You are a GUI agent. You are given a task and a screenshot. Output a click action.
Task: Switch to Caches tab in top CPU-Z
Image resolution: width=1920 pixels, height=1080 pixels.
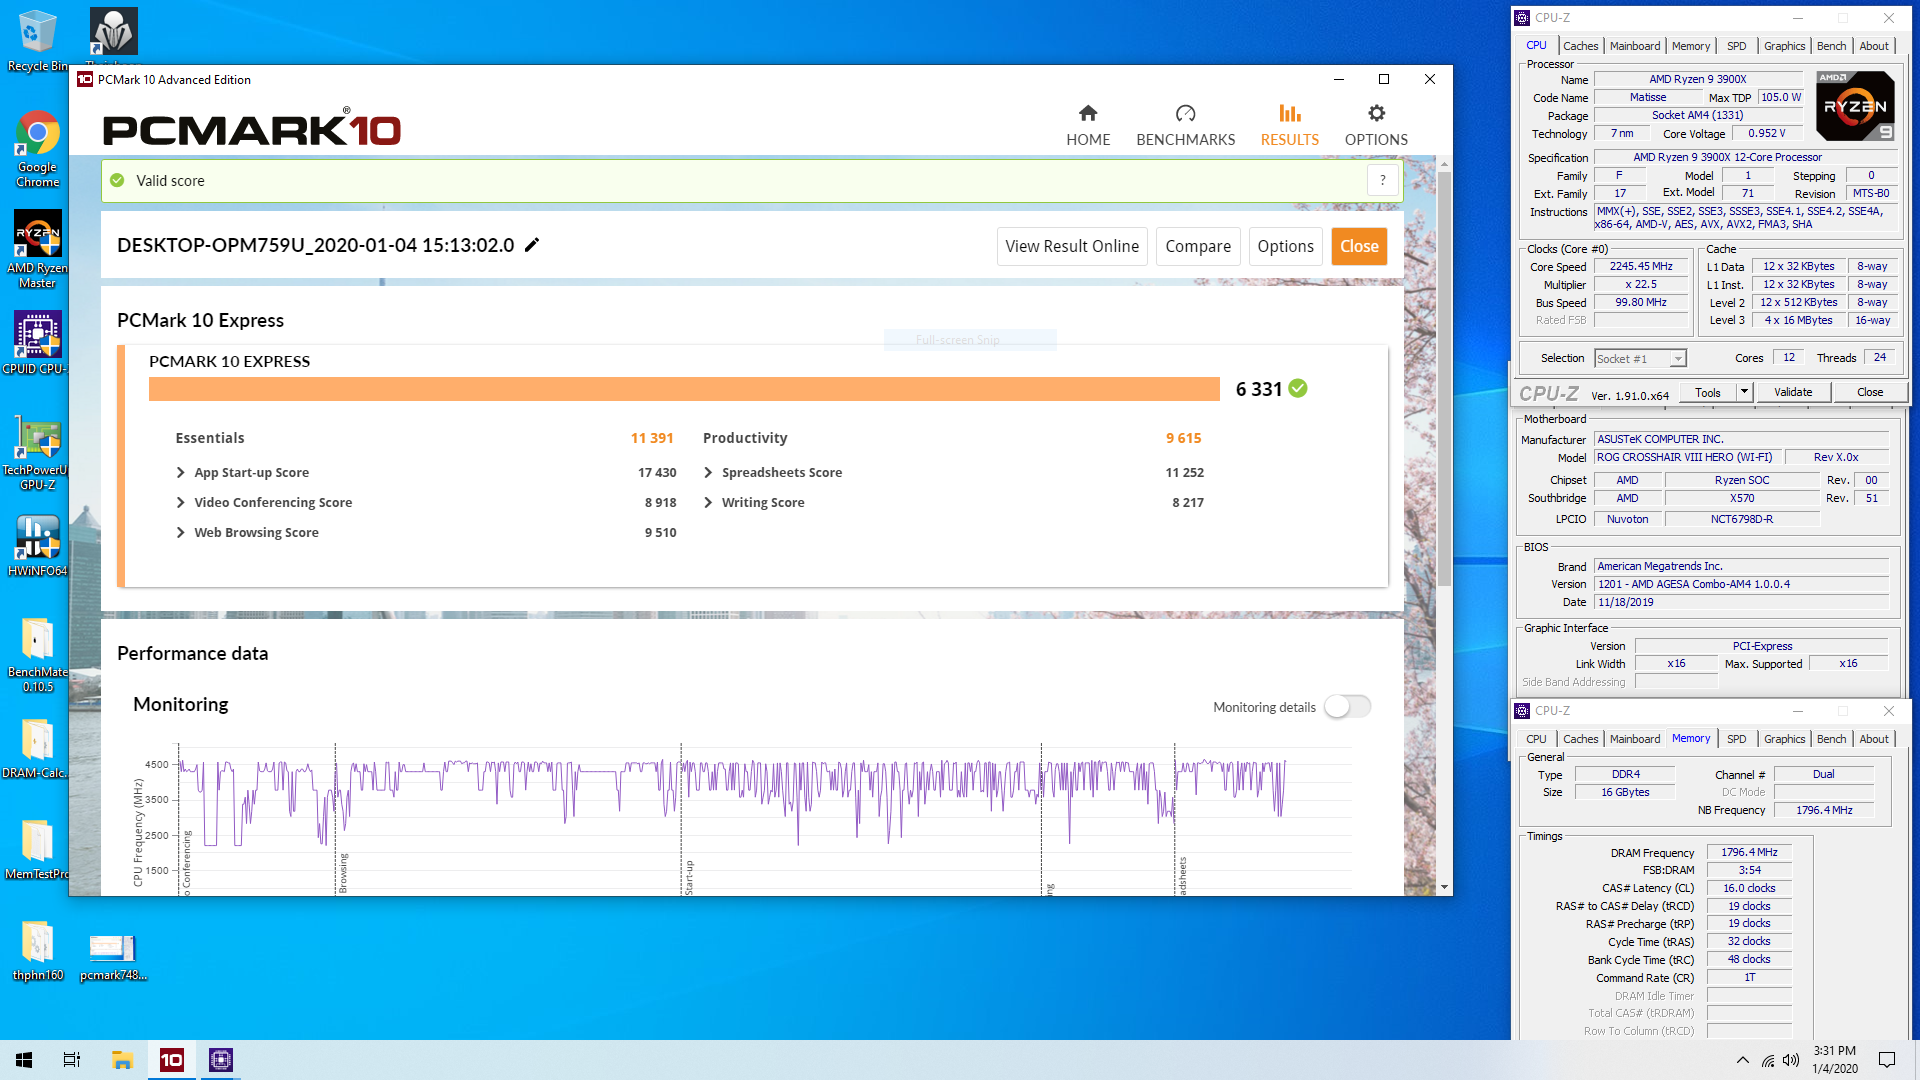[1580, 46]
